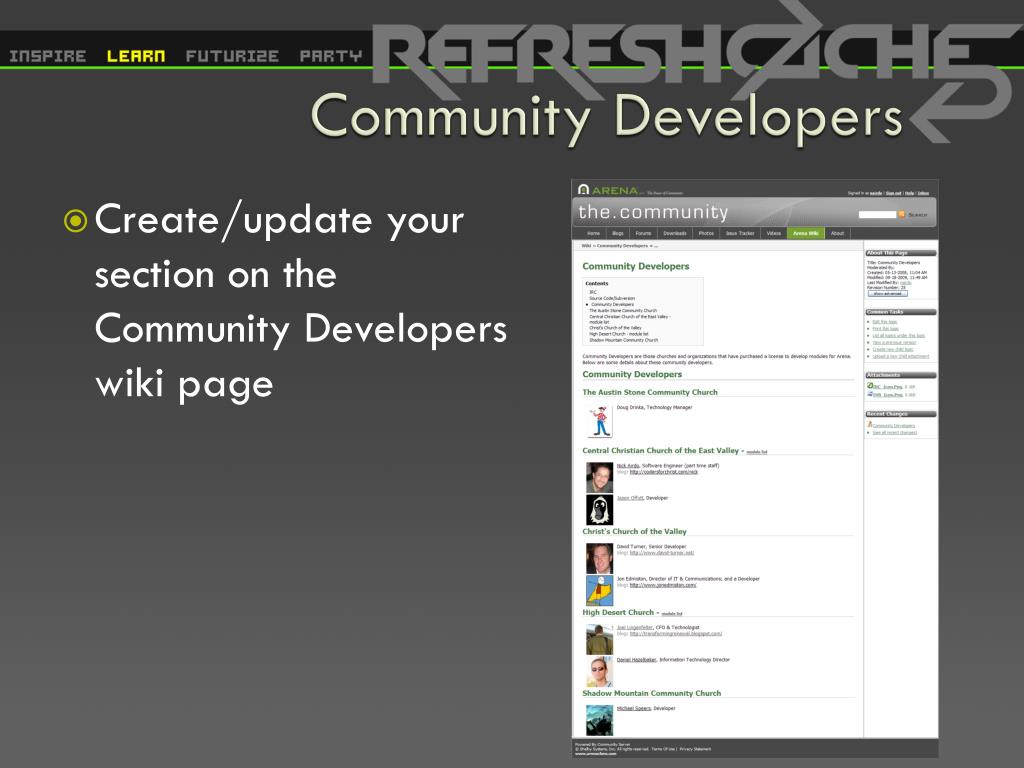Image resolution: width=1024 pixels, height=768 pixels.
Task: Click Upload a new child attachment link
Action: tap(901, 357)
